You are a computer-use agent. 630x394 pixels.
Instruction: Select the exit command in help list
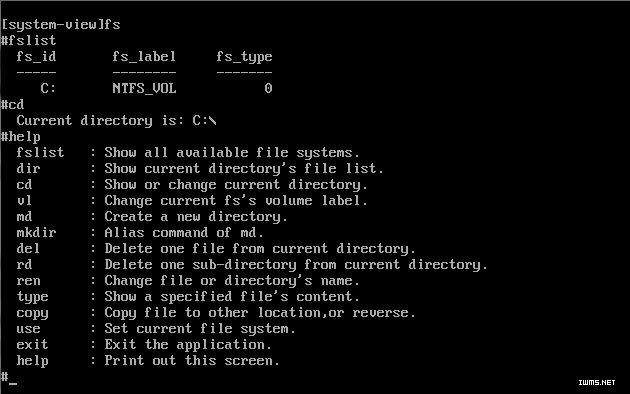pyautogui.click(x=32, y=345)
